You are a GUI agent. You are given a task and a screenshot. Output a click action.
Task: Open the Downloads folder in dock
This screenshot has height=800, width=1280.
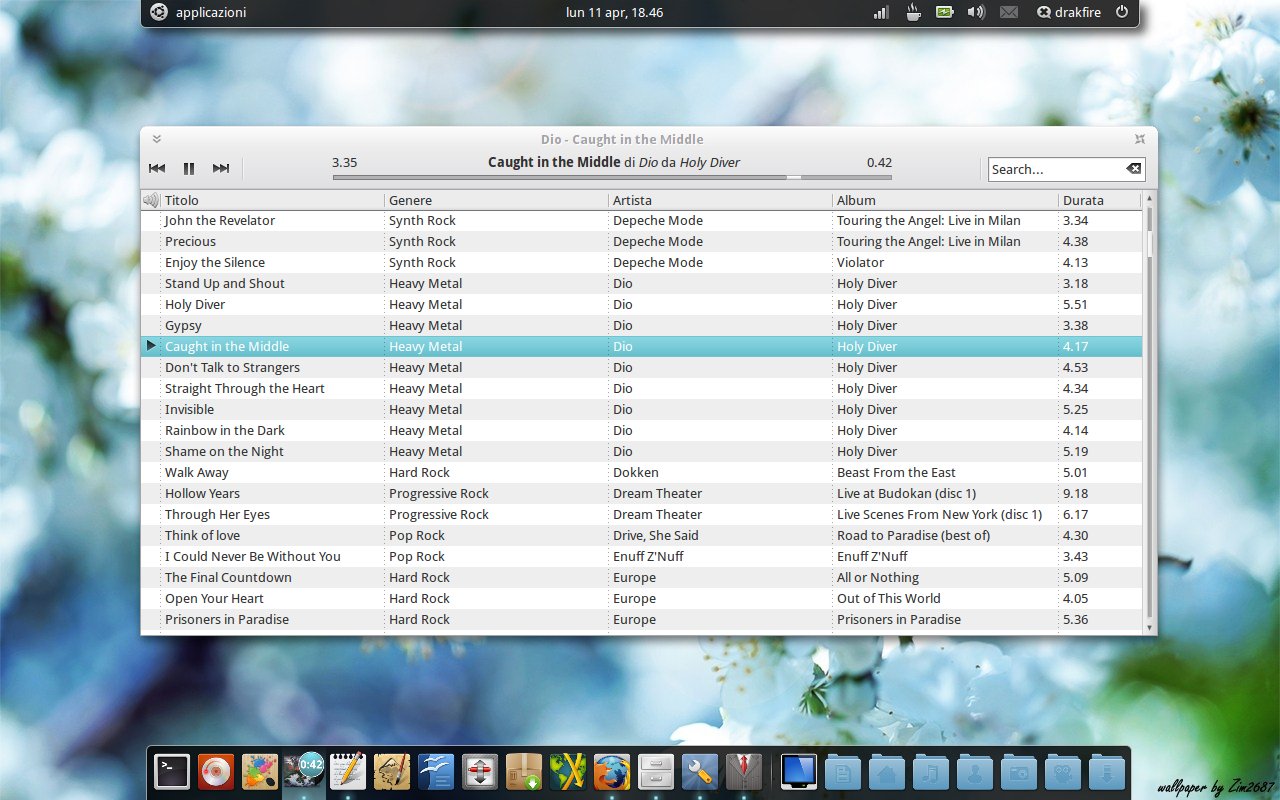pyautogui.click(x=1107, y=772)
